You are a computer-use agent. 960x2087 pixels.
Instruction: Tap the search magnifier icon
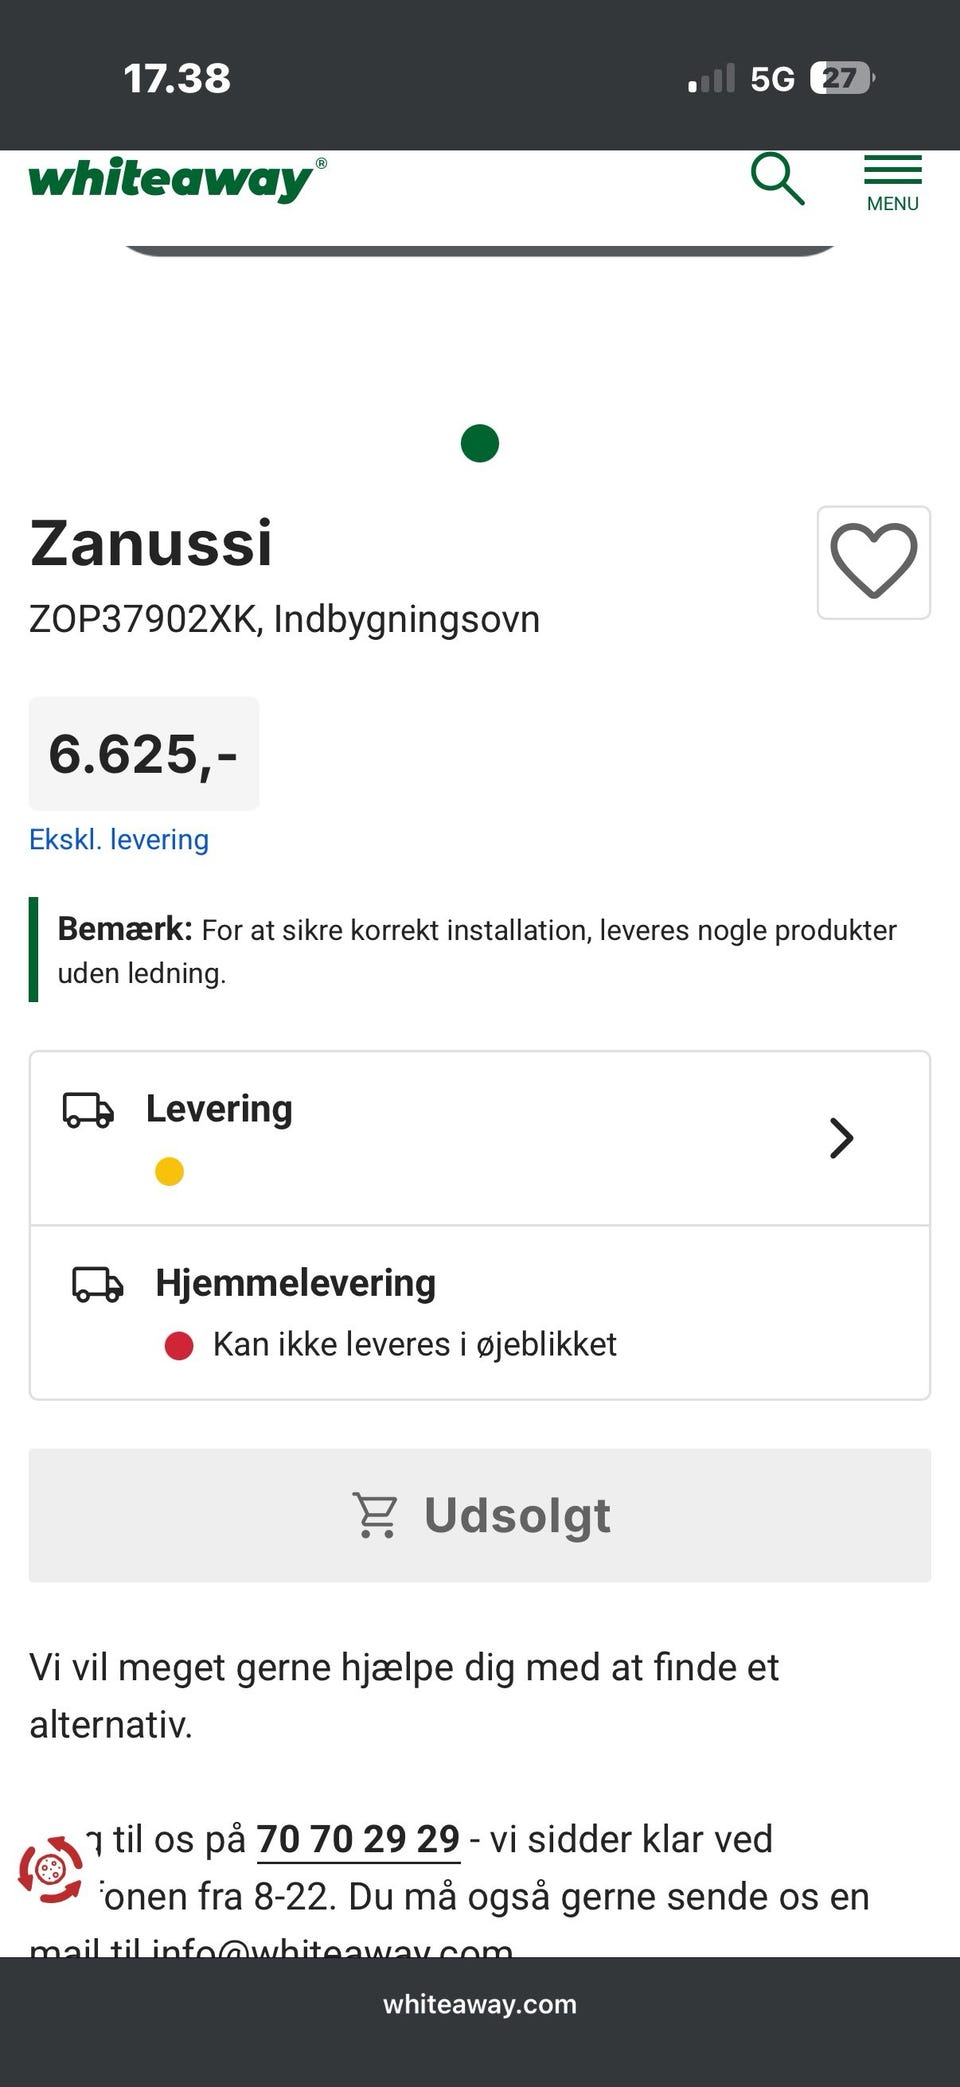pos(777,180)
